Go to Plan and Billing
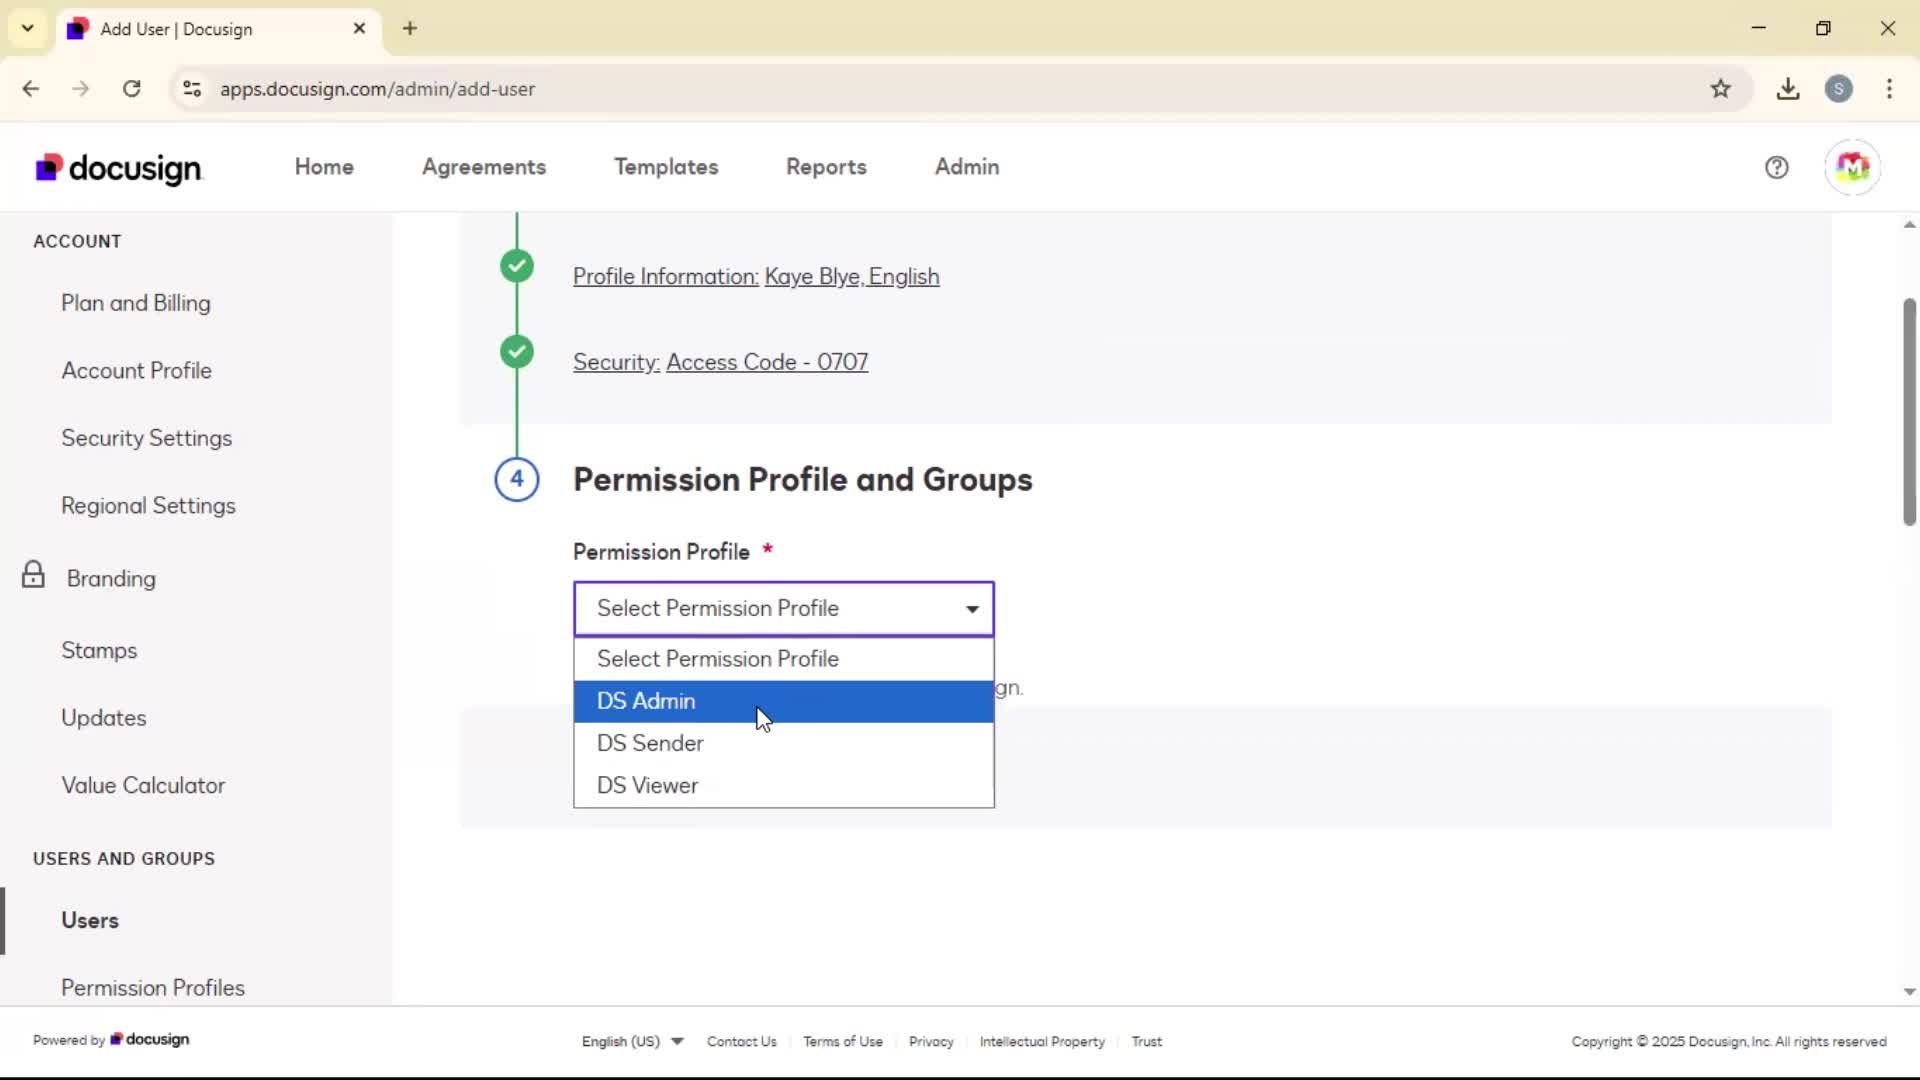The image size is (1920, 1080). (x=136, y=303)
